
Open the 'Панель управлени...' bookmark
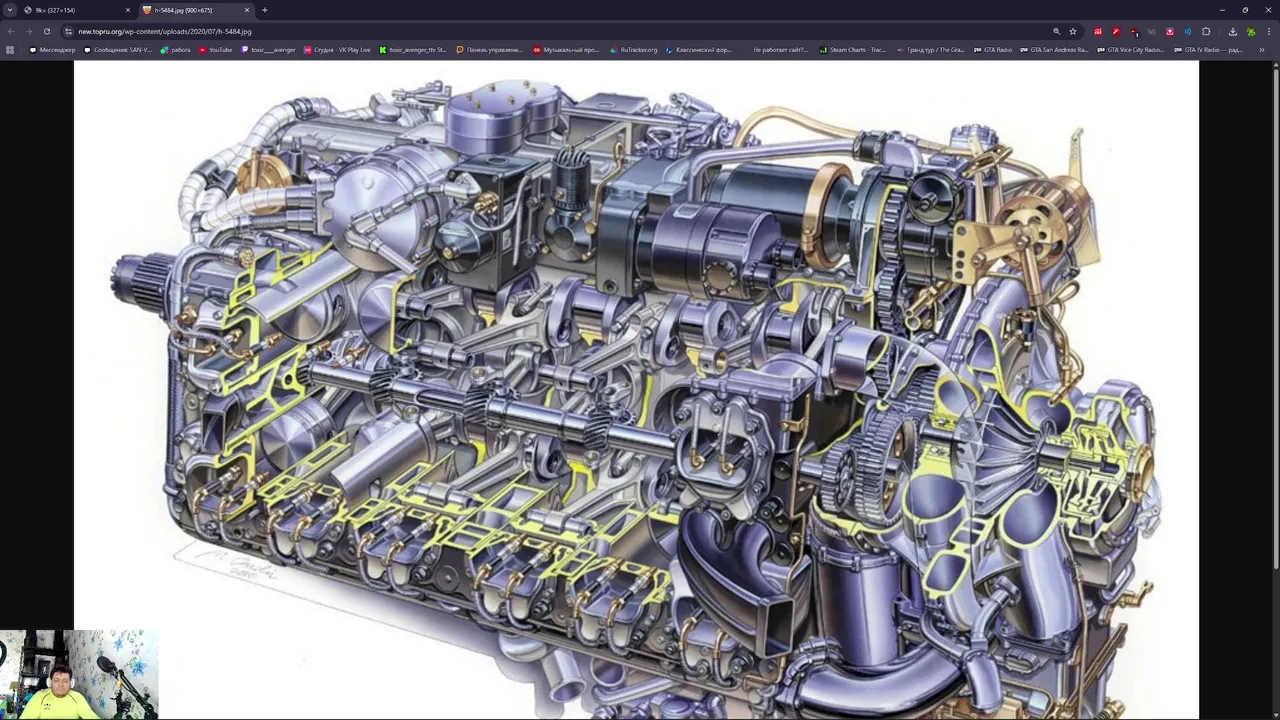489,50
